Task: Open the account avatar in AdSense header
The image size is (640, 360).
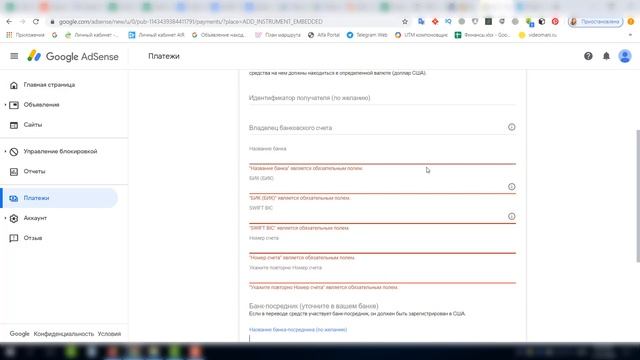Action: (624, 56)
